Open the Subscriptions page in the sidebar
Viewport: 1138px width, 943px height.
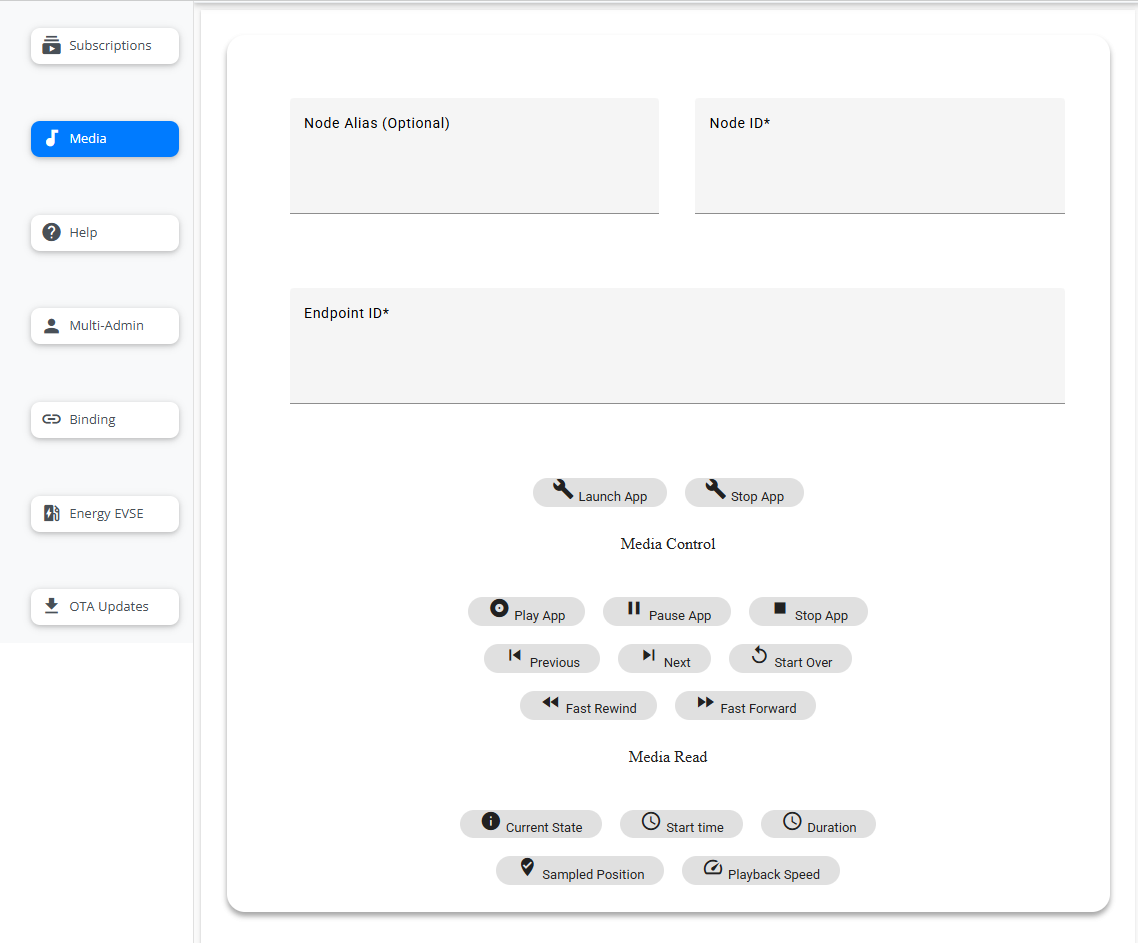coord(105,46)
